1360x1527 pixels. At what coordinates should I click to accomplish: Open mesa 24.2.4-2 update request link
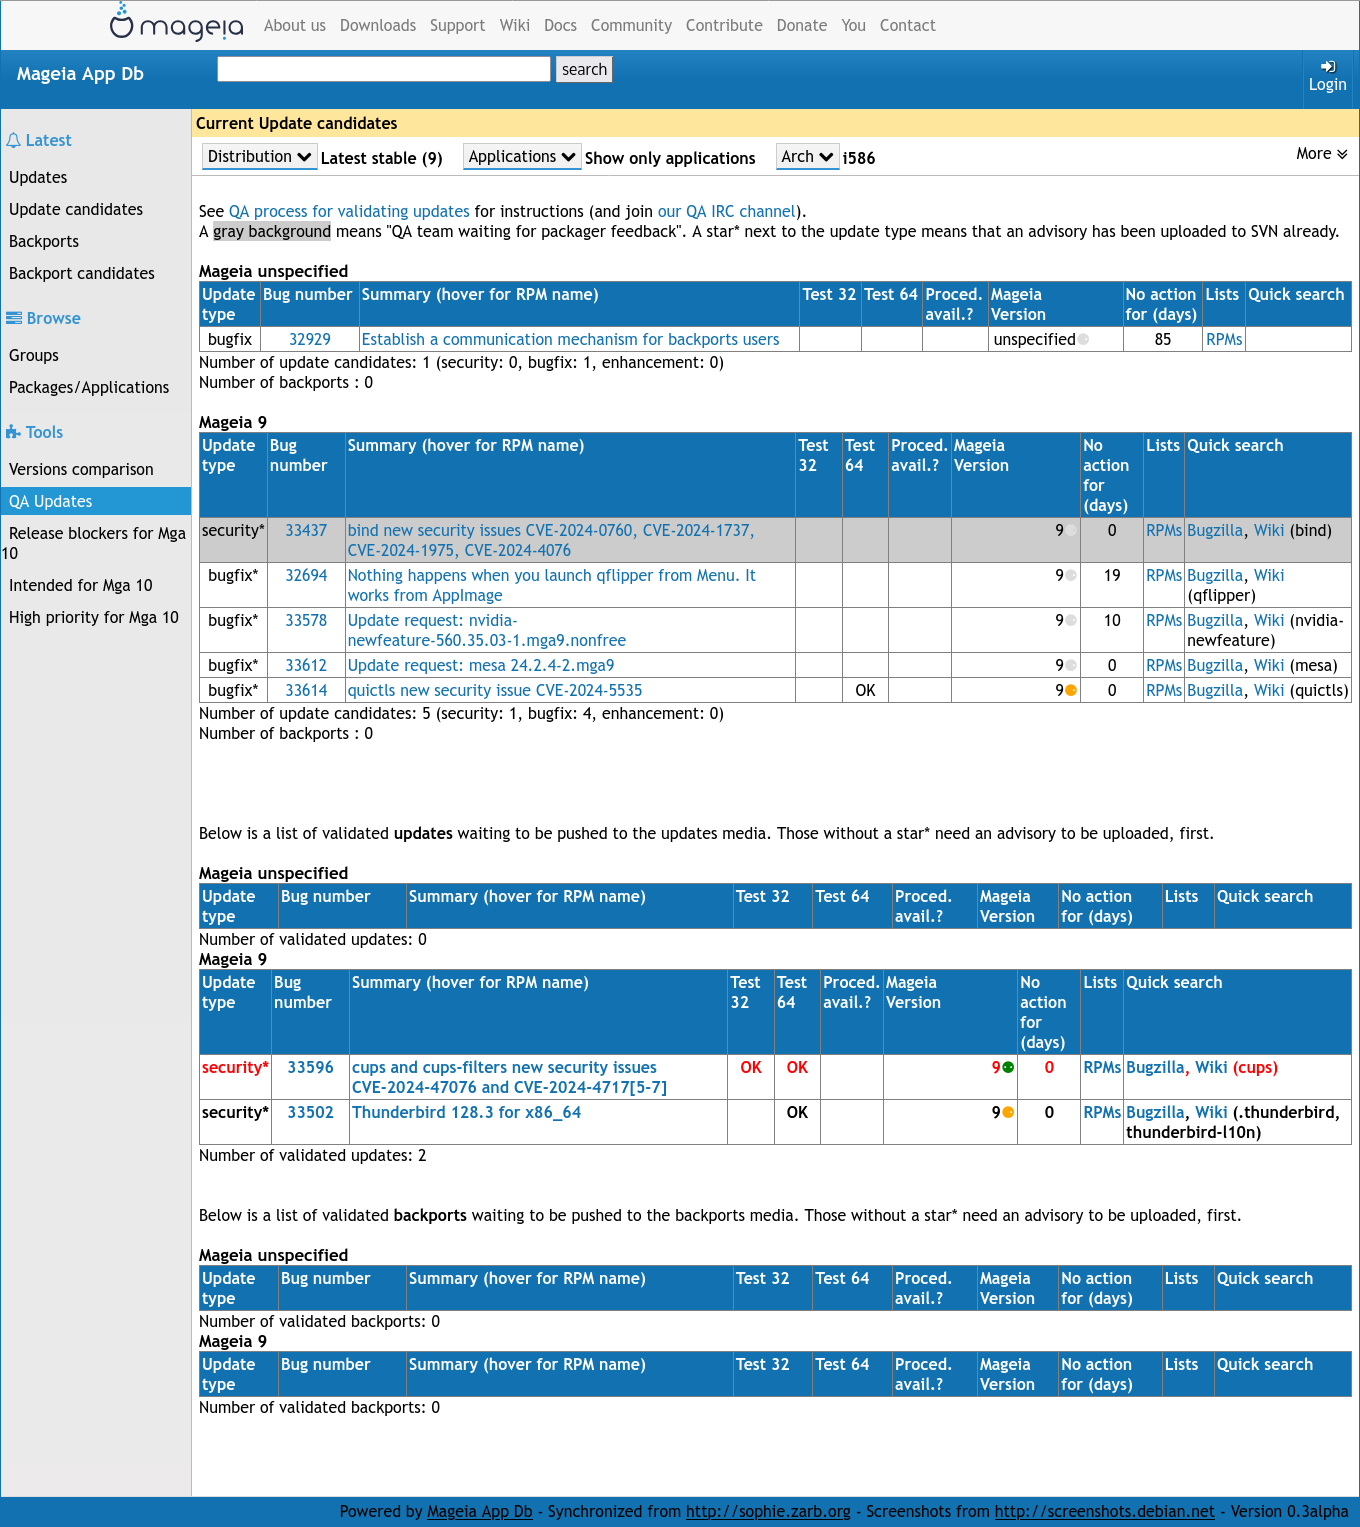click(x=481, y=665)
